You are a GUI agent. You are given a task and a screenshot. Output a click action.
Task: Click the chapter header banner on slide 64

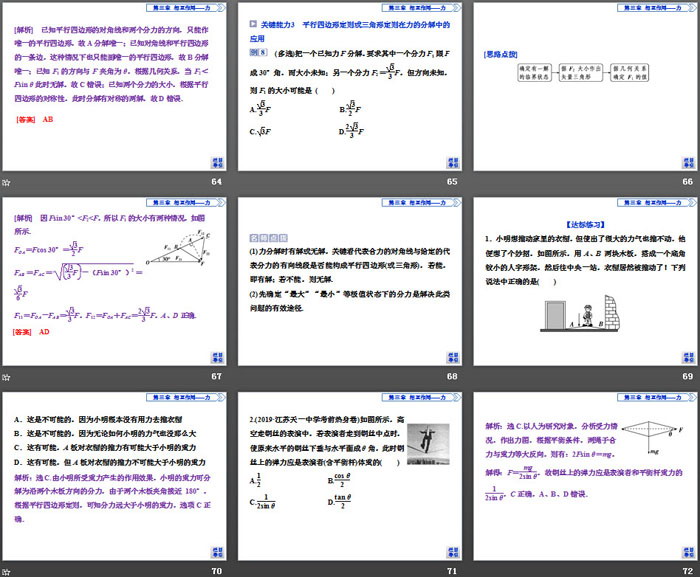click(x=186, y=8)
